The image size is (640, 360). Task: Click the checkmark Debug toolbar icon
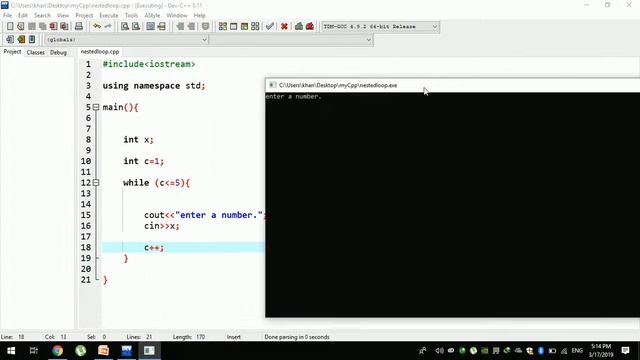(269, 27)
